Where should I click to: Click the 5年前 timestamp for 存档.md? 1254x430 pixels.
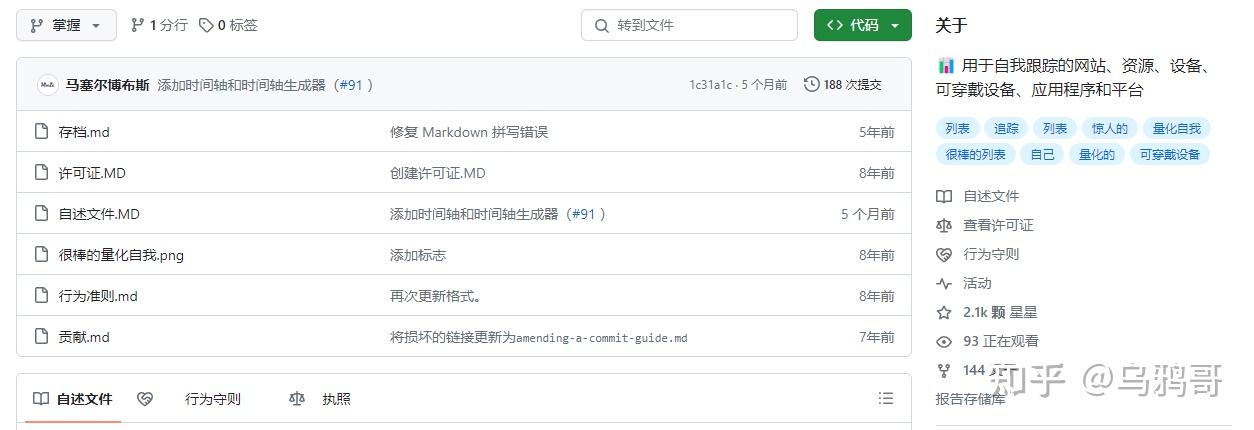[x=877, y=132]
